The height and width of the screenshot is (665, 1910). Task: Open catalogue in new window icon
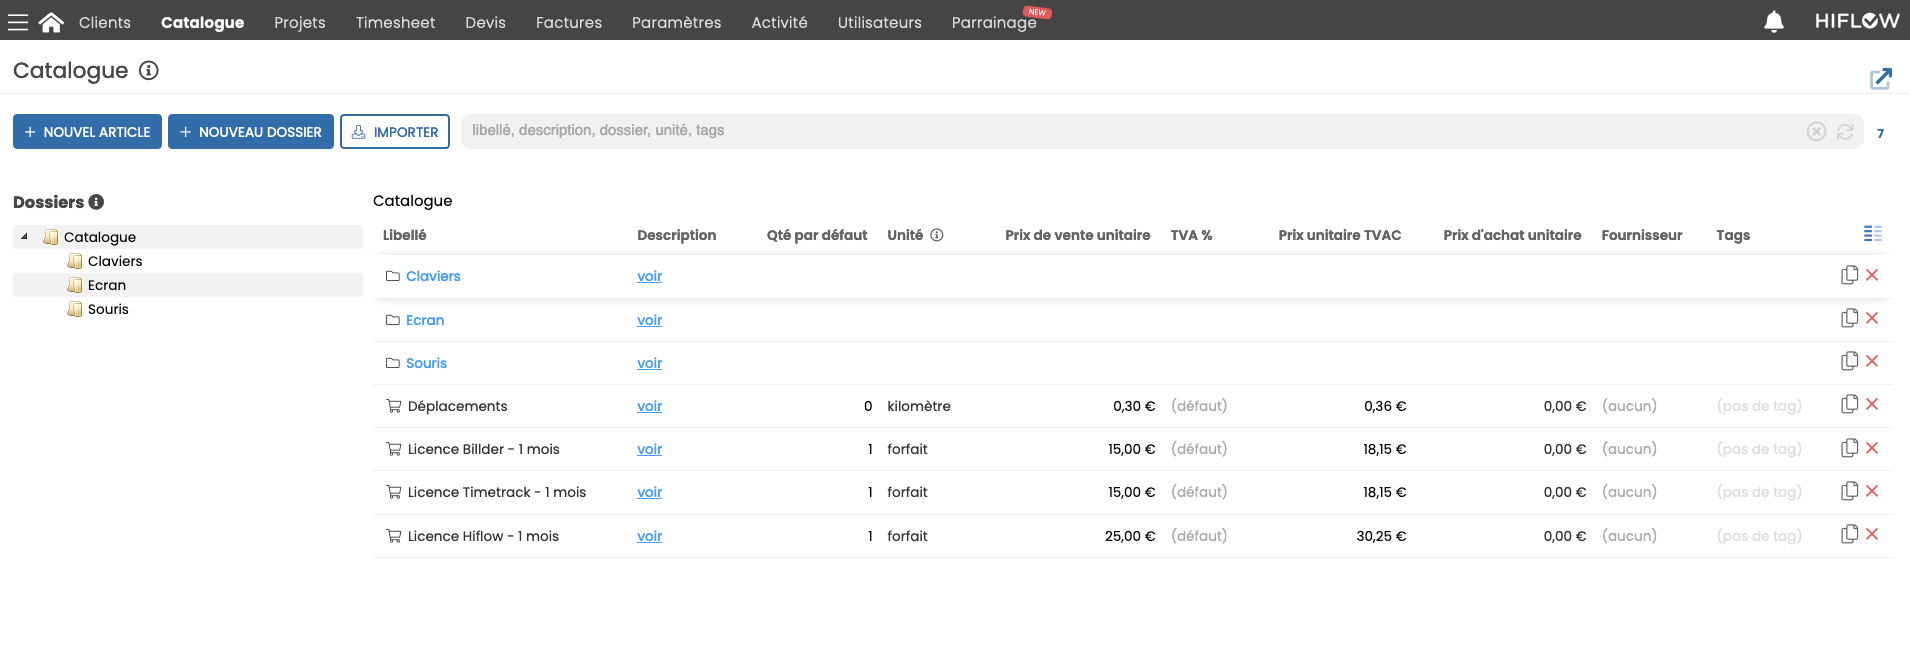pos(1881,78)
